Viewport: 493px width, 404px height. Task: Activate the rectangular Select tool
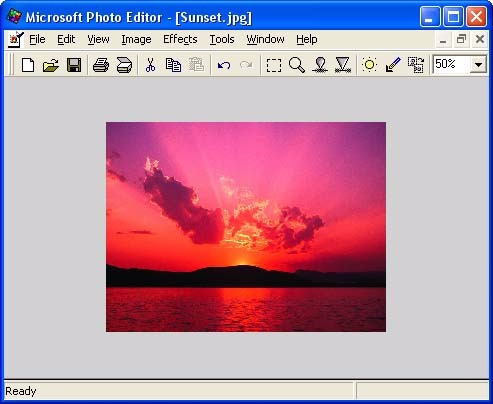[x=274, y=65]
